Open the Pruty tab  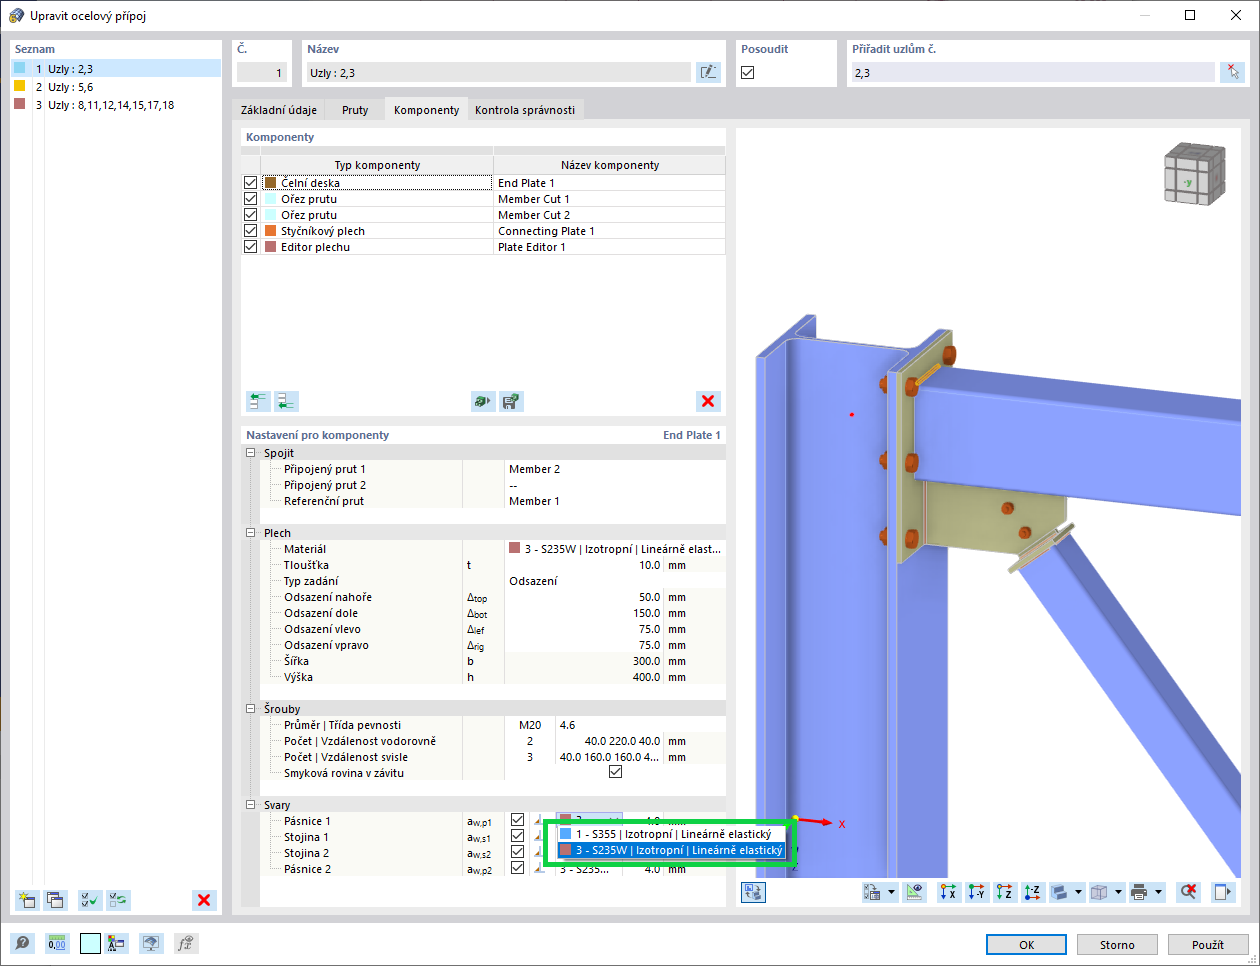coord(355,110)
